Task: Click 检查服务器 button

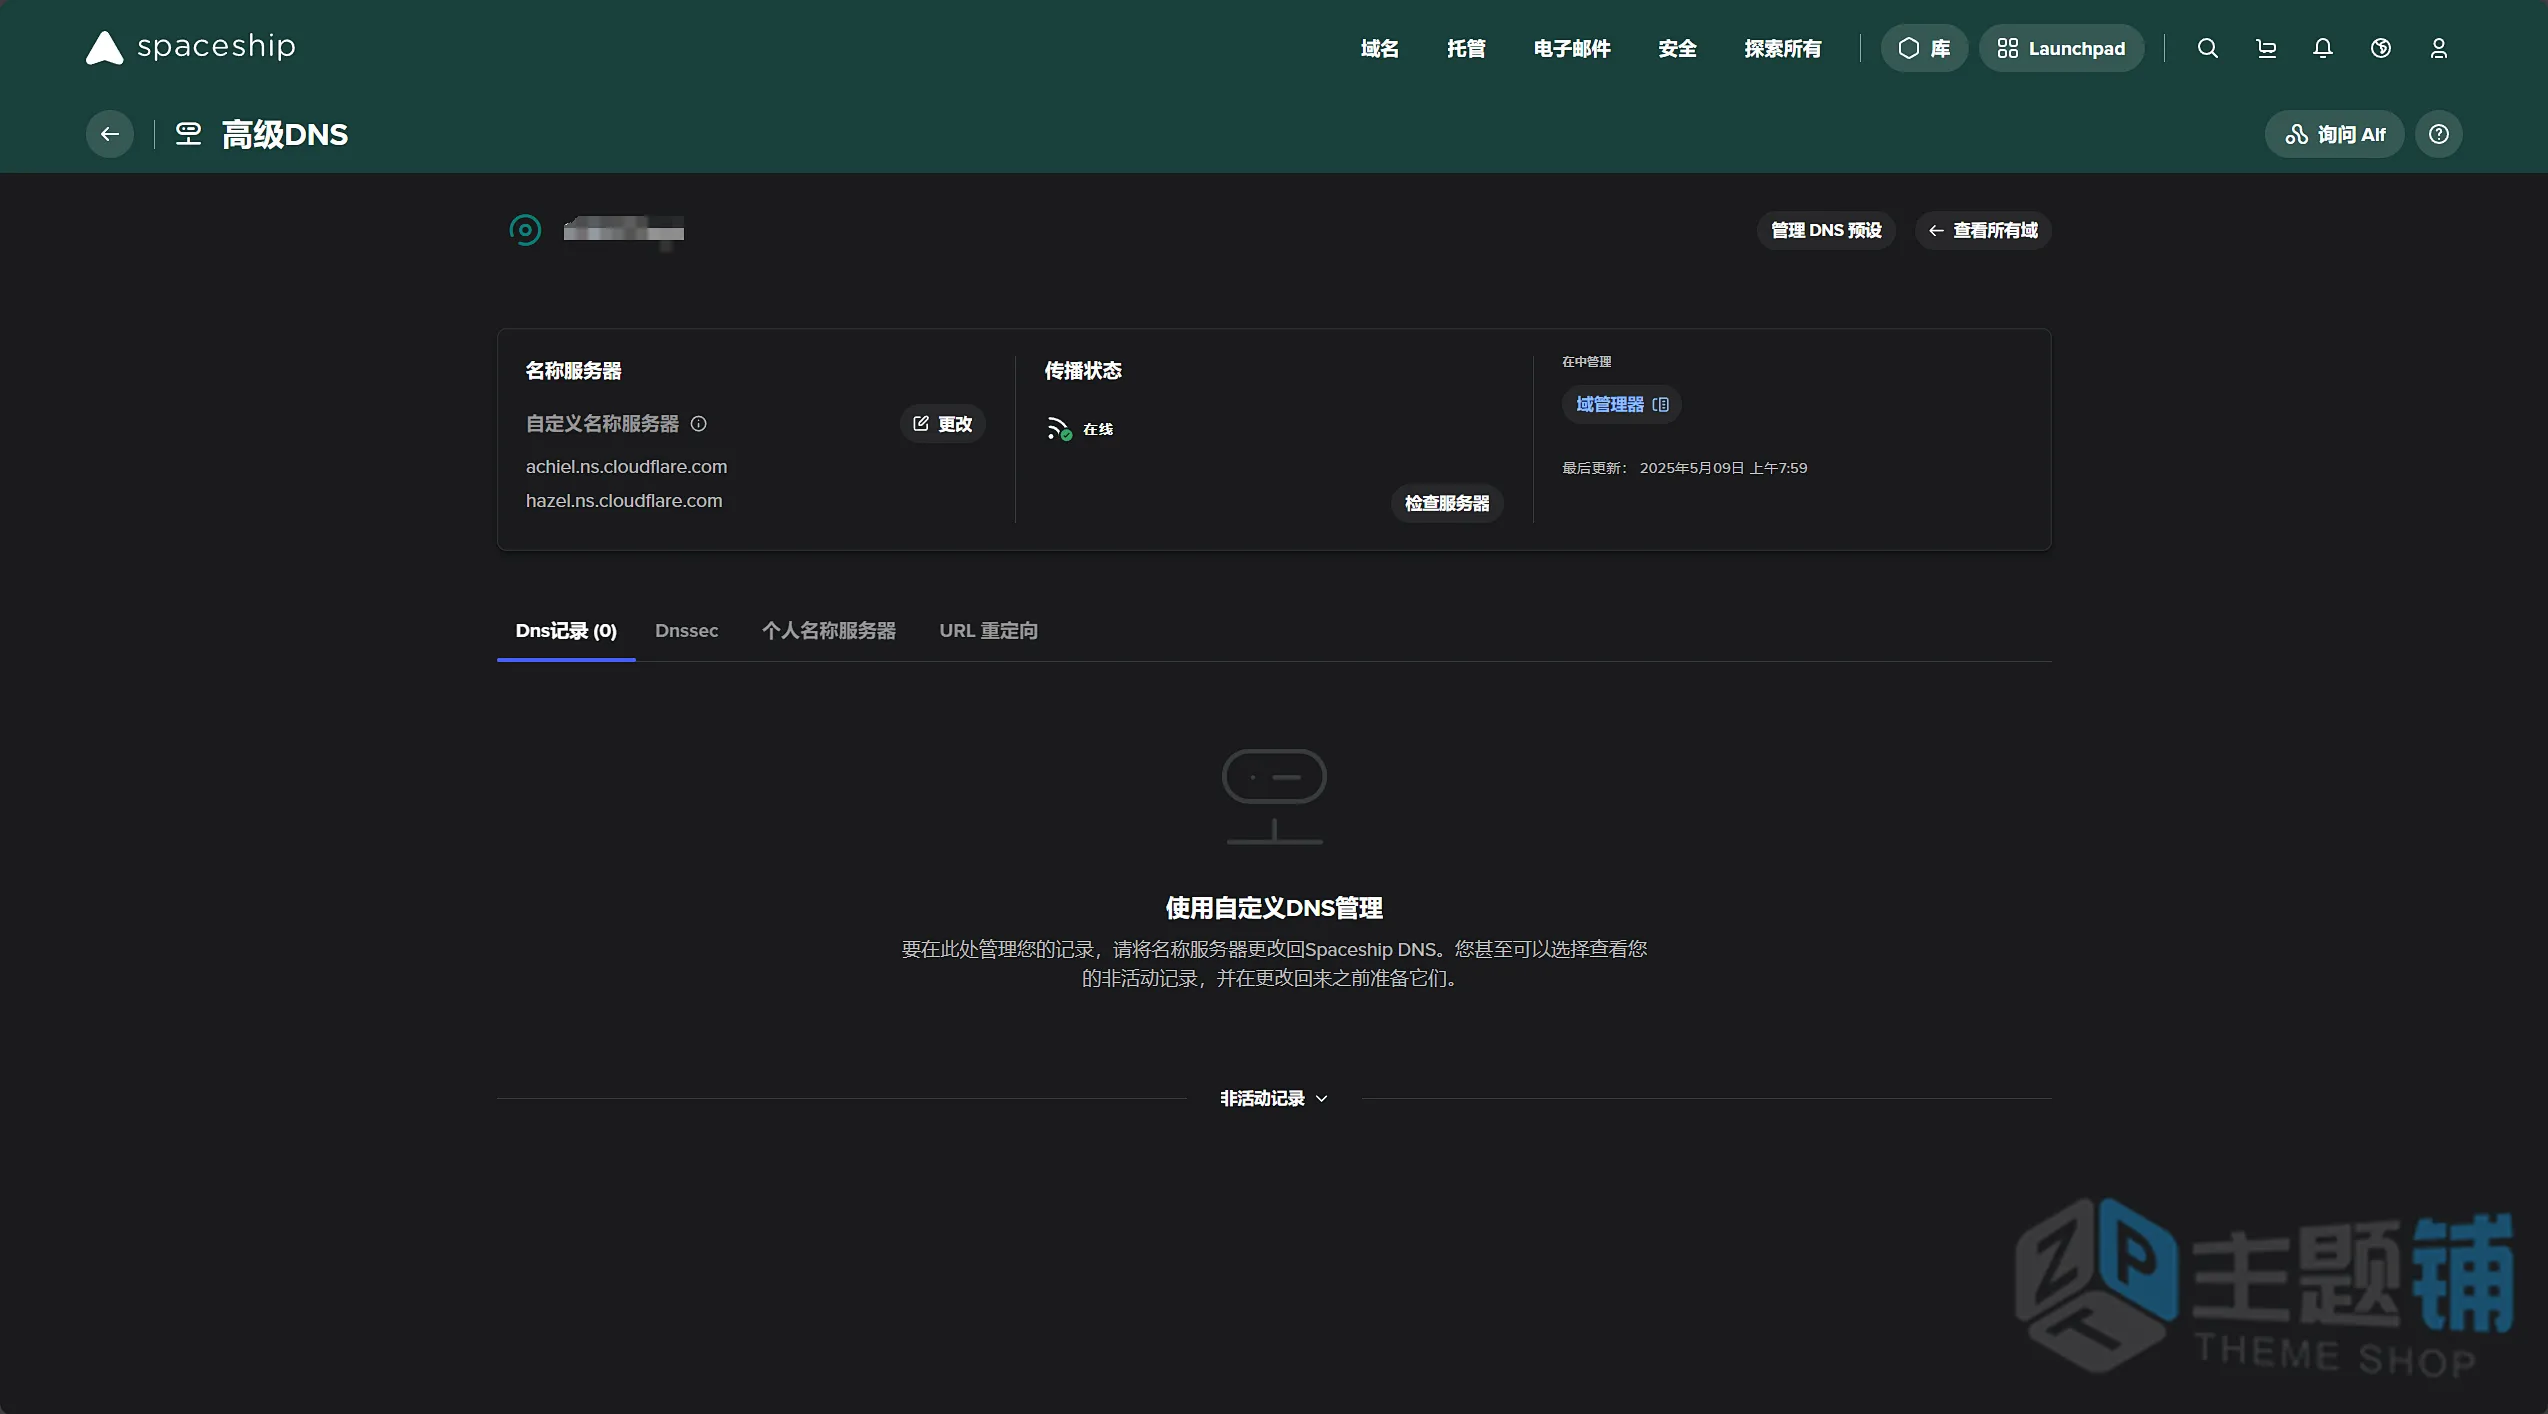Action: pyautogui.click(x=1447, y=503)
